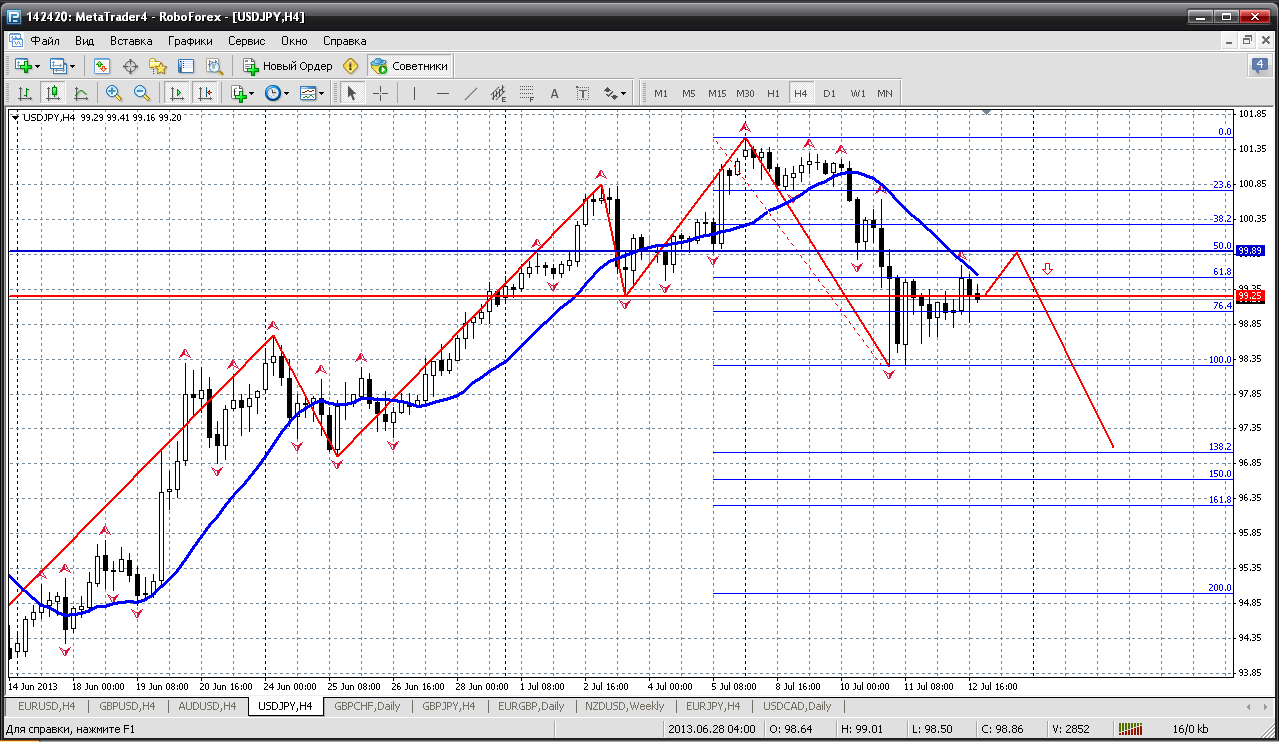Switch to USDCAD,Daily chart tab
Image resolution: width=1279 pixels, height=742 pixels.
pos(797,706)
